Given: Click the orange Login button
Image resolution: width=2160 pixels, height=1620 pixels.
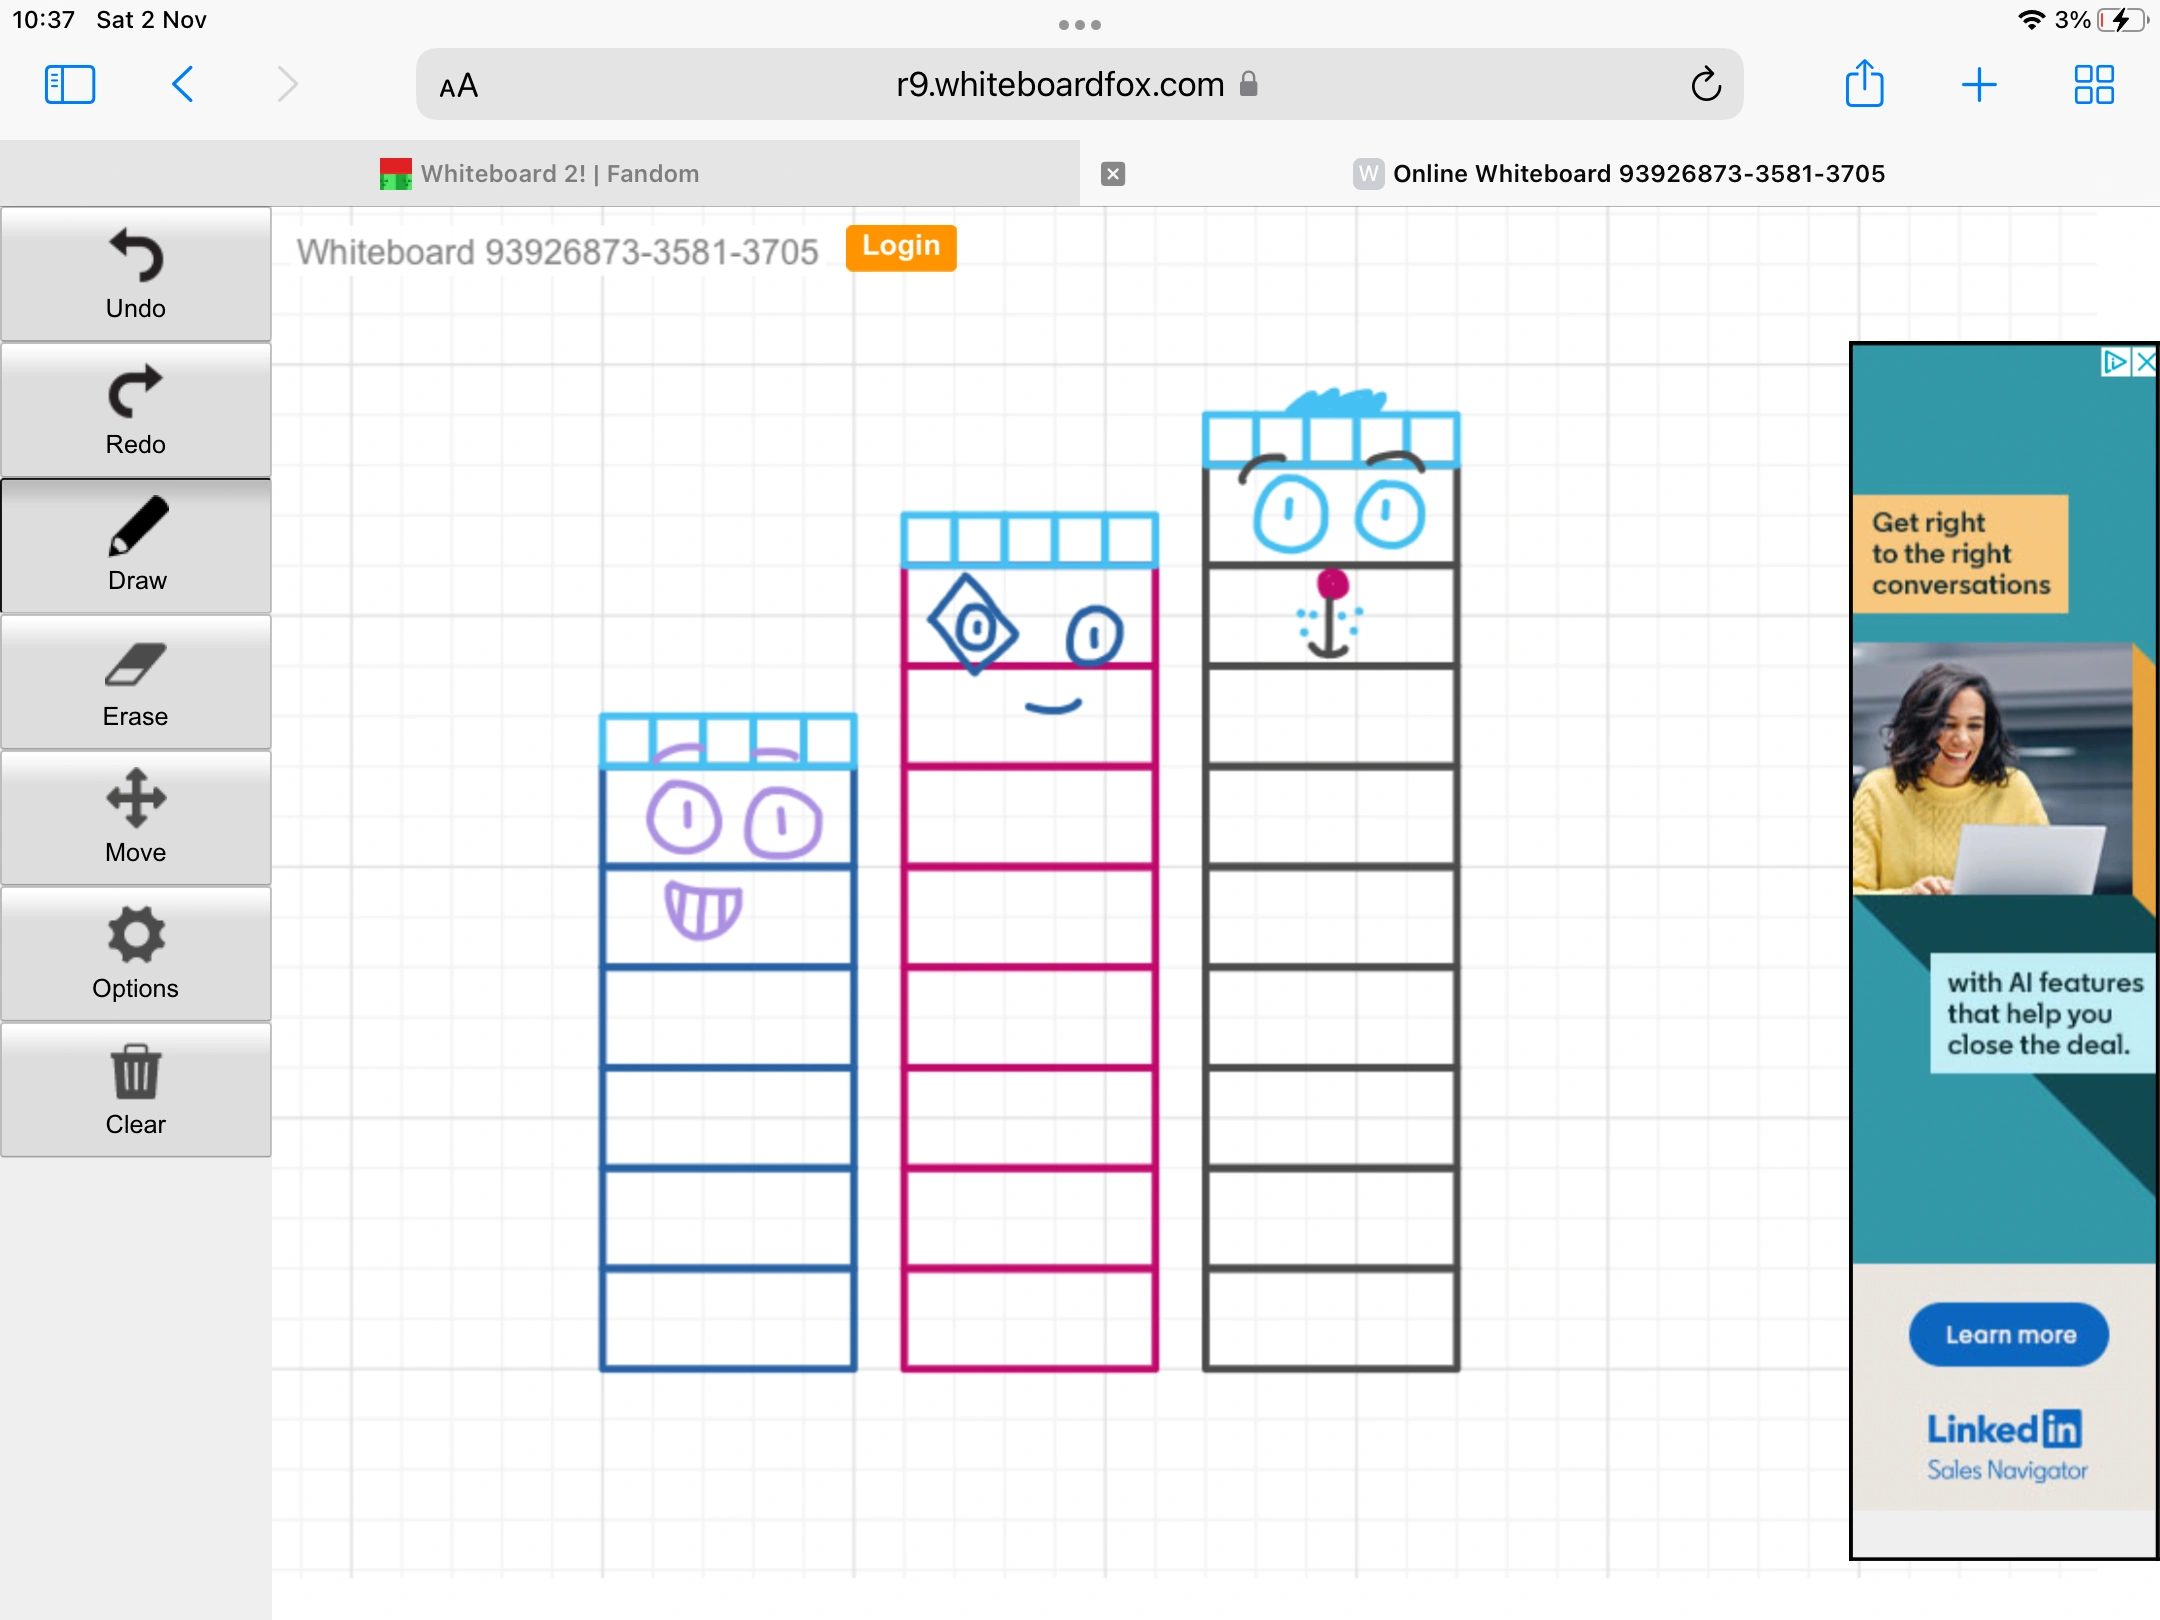Looking at the screenshot, I should coord(900,247).
